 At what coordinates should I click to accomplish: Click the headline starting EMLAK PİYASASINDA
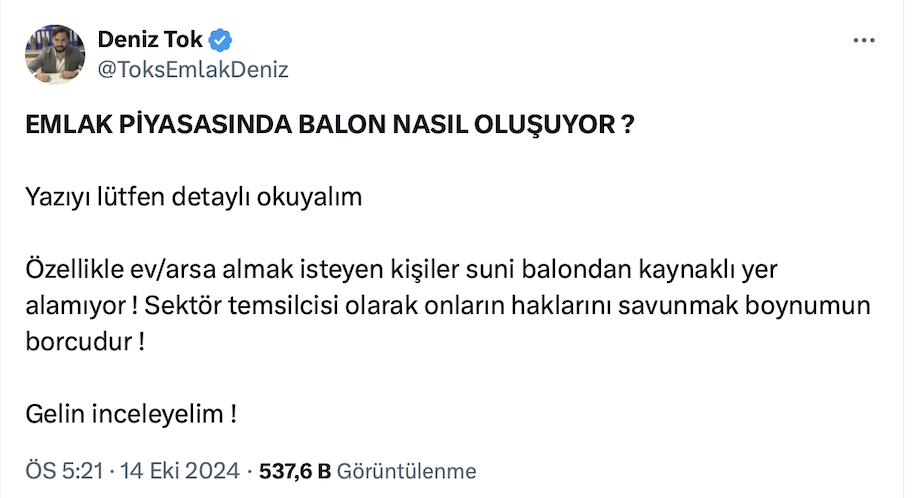pyautogui.click(x=329, y=131)
